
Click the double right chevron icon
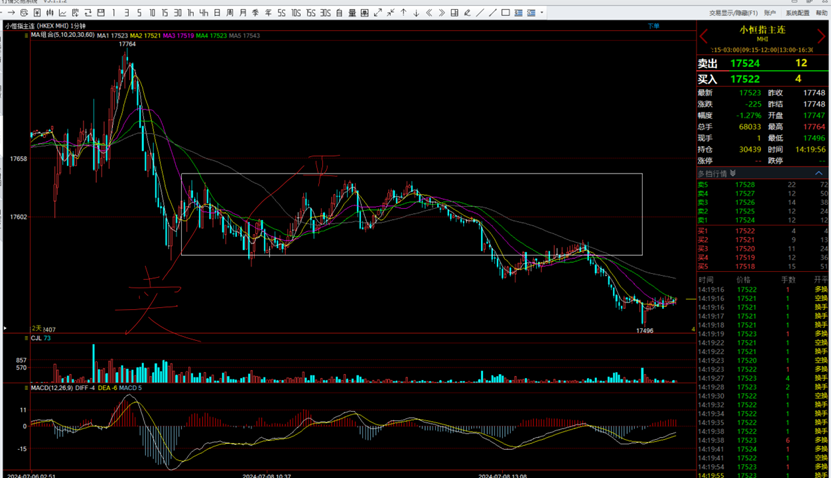point(441,13)
